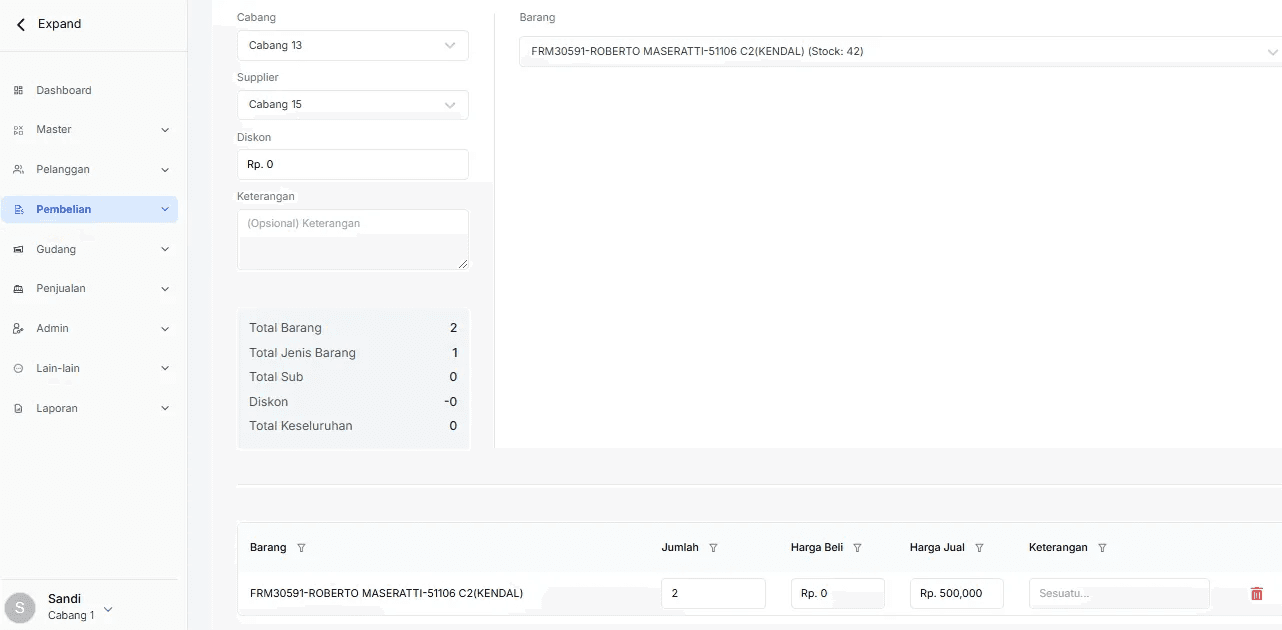Expand the Gudang menu chevron

click(x=165, y=249)
